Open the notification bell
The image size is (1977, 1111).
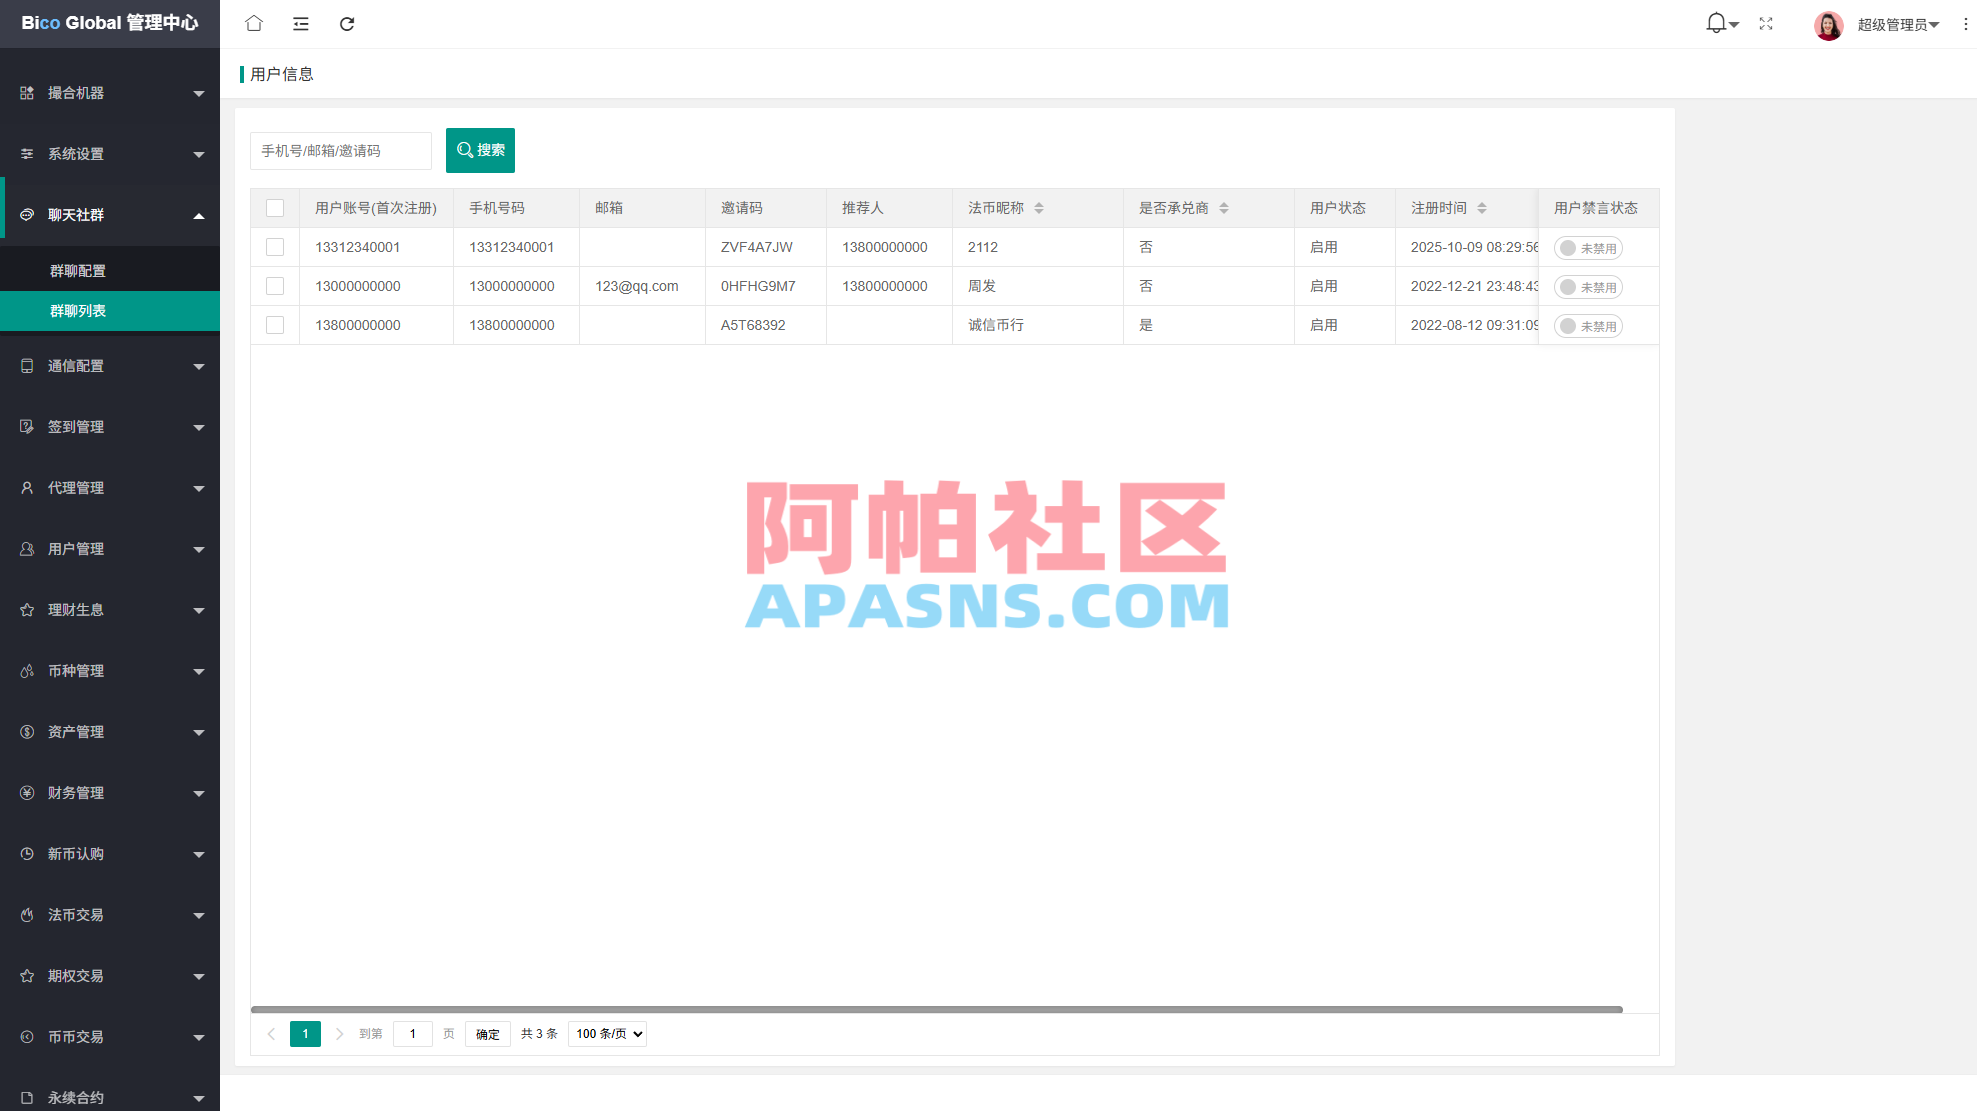pos(1714,23)
